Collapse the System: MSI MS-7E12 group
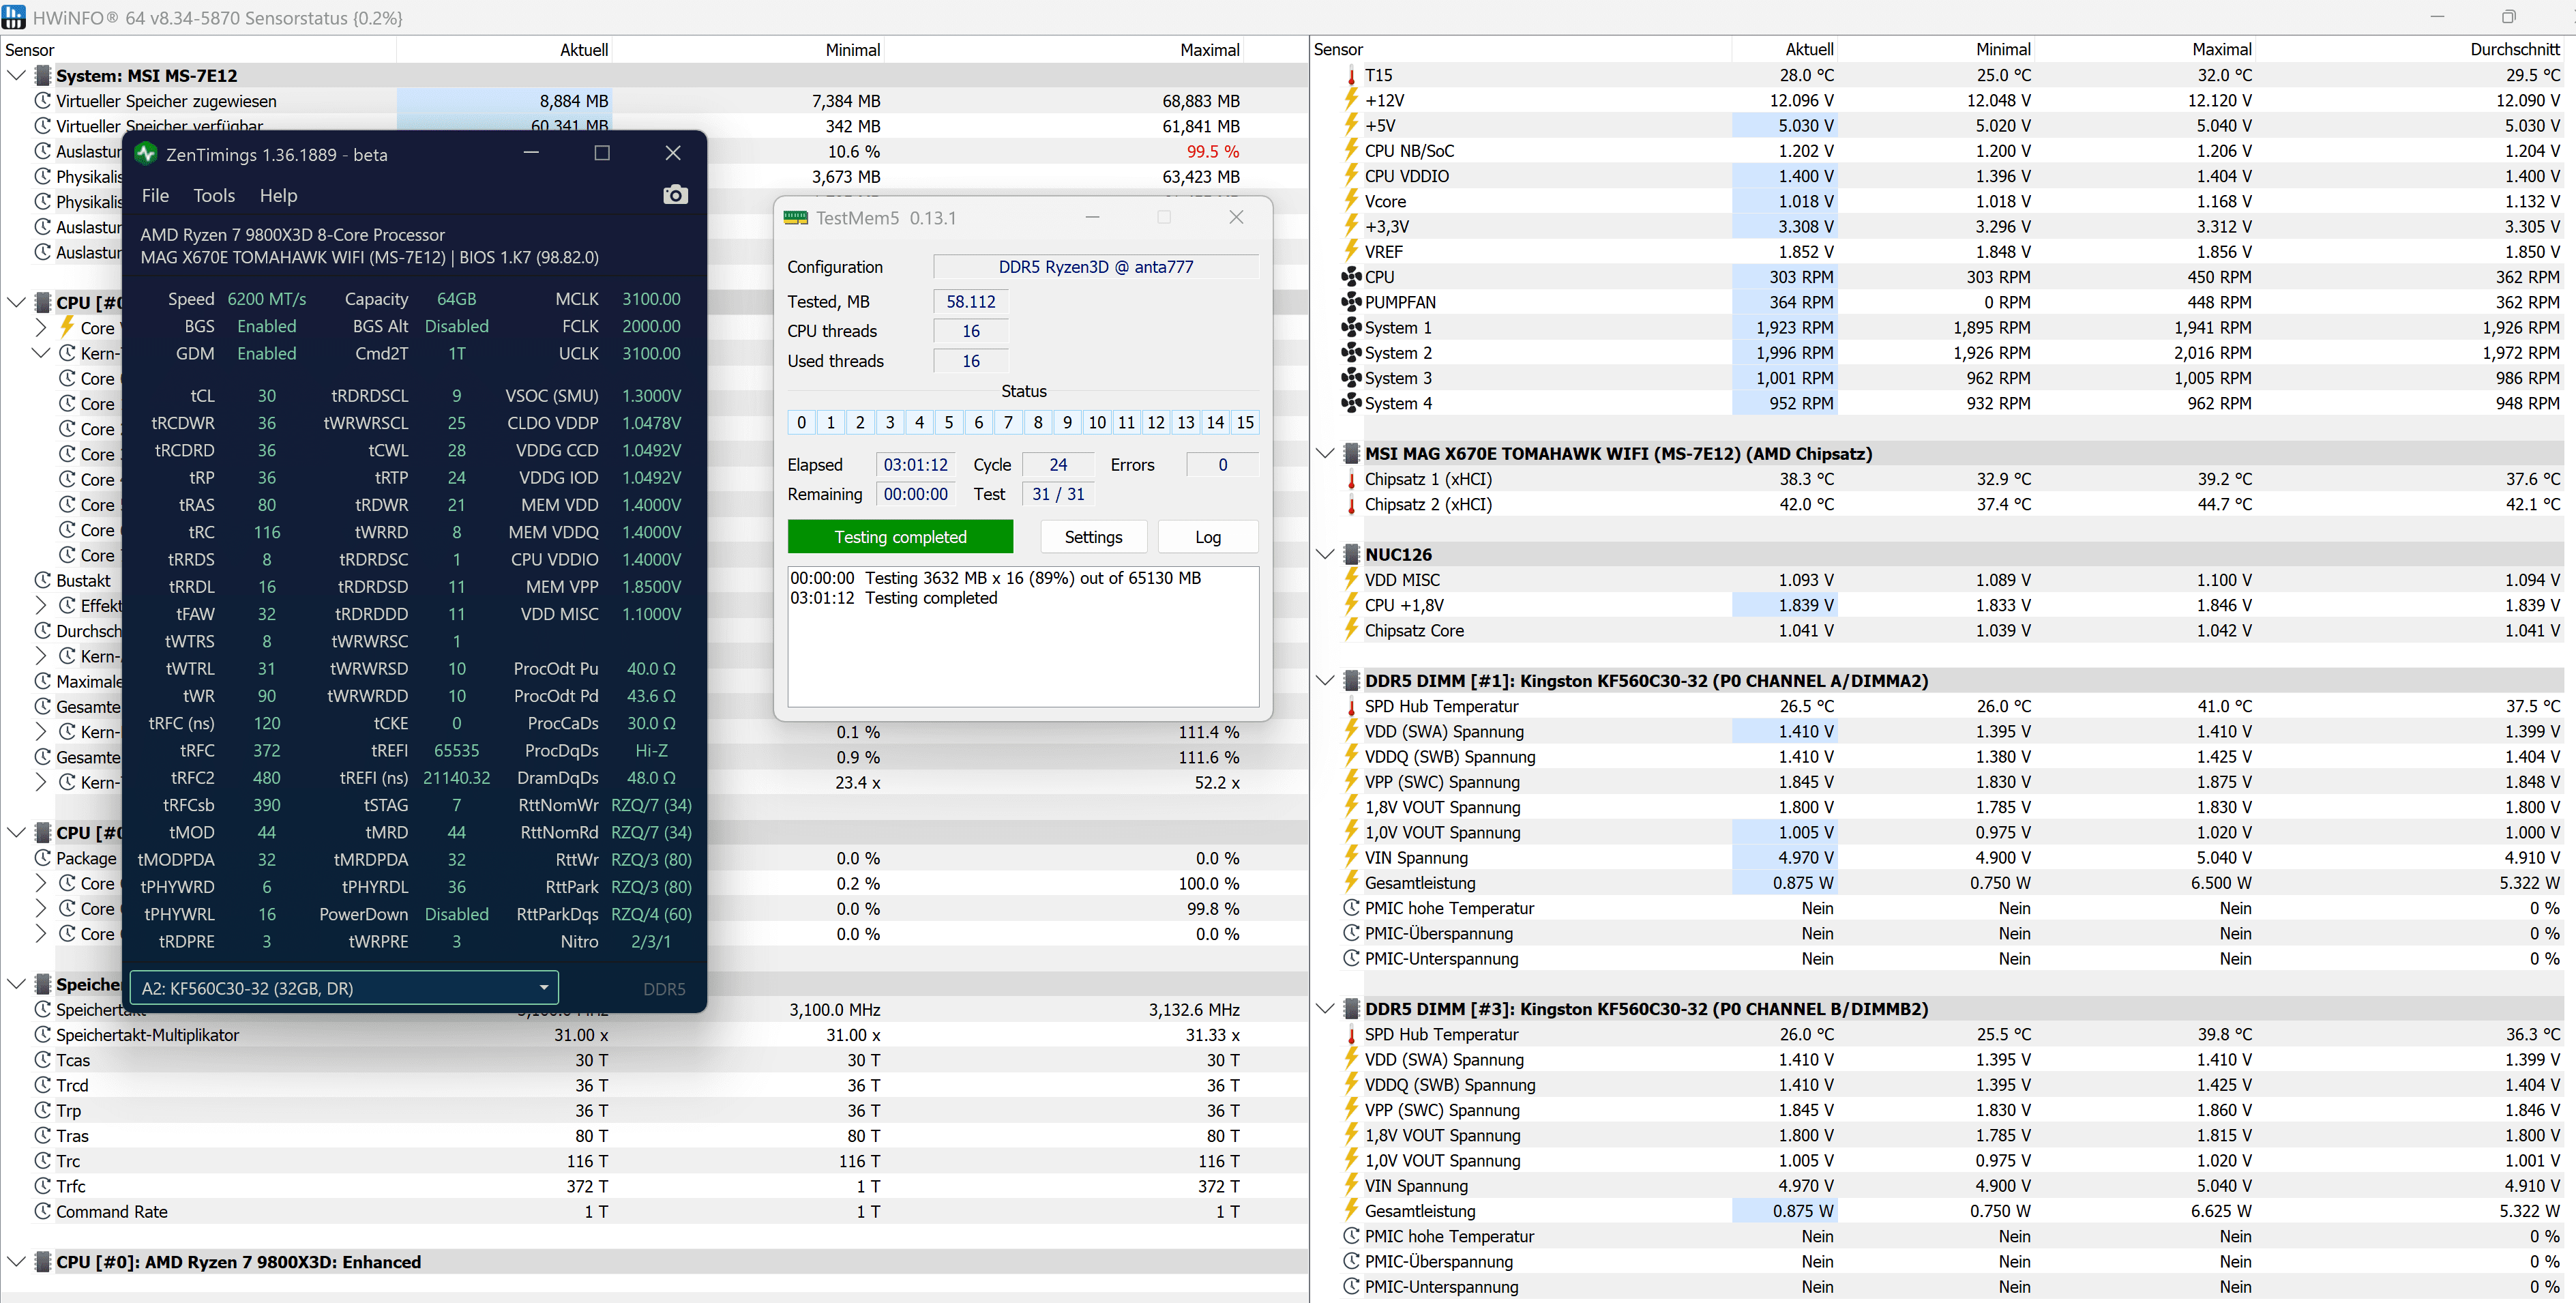The height and width of the screenshot is (1303, 2576). [16, 76]
